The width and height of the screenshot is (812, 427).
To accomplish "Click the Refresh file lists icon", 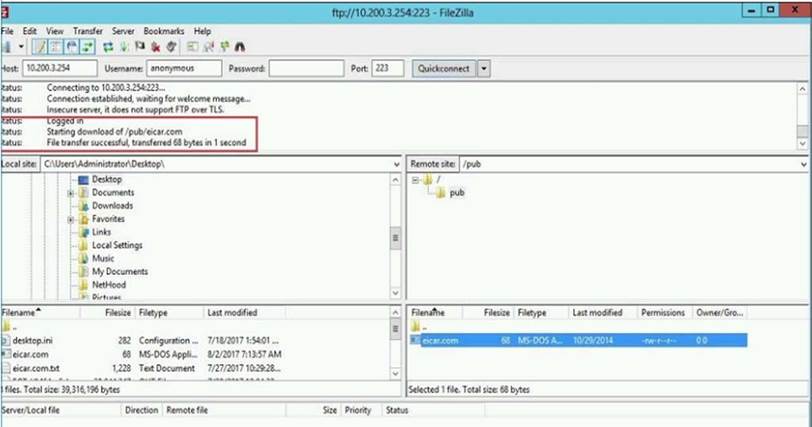I will pyautogui.click(x=108, y=47).
